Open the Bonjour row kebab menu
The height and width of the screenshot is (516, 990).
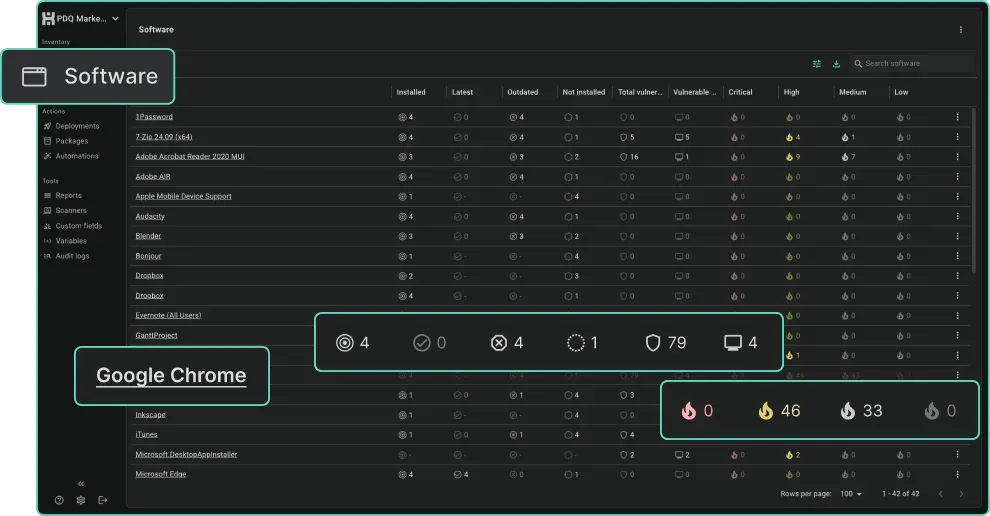[957, 256]
